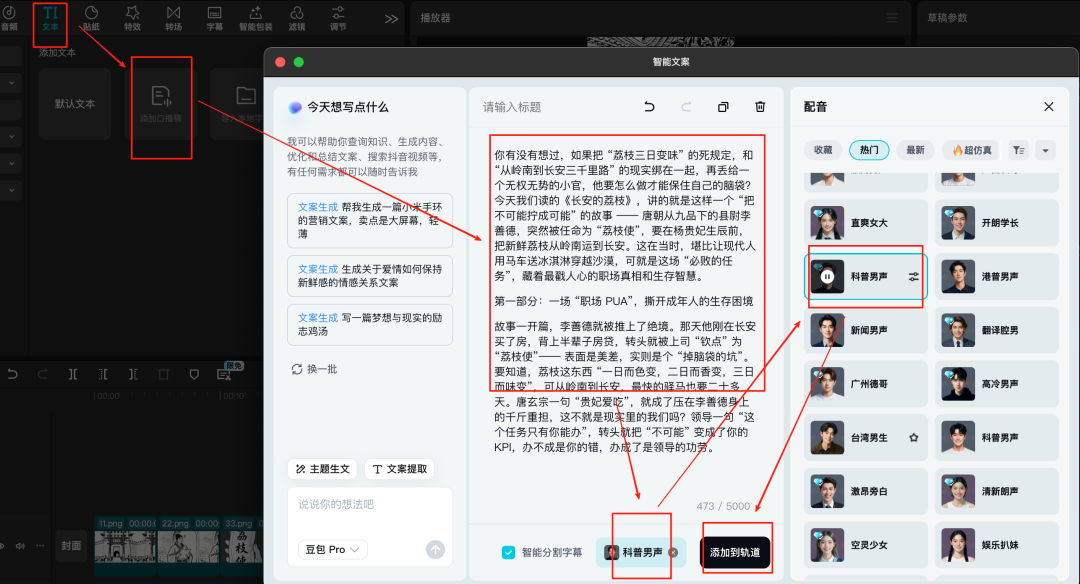This screenshot has width=1080, height=584.
Task: Open the 豆包 Pro model dropdown
Action: (x=332, y=549)
